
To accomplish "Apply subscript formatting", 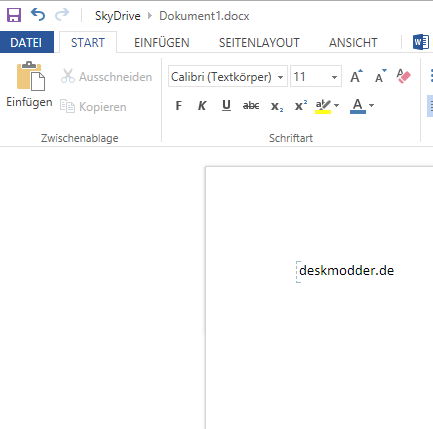I will coord(277,106).
